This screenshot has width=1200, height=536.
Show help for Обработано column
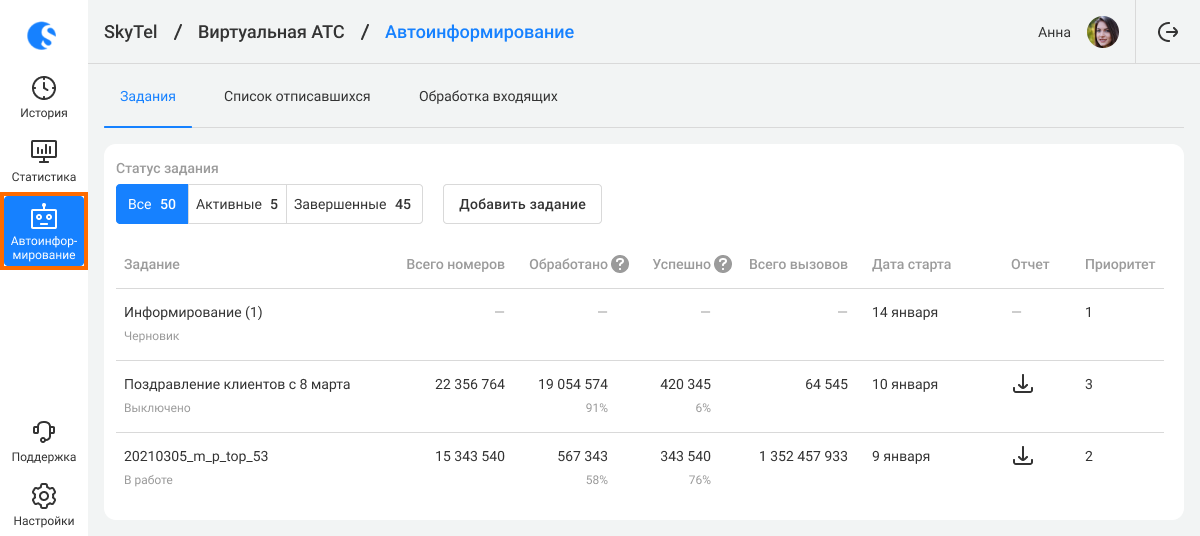620,265
